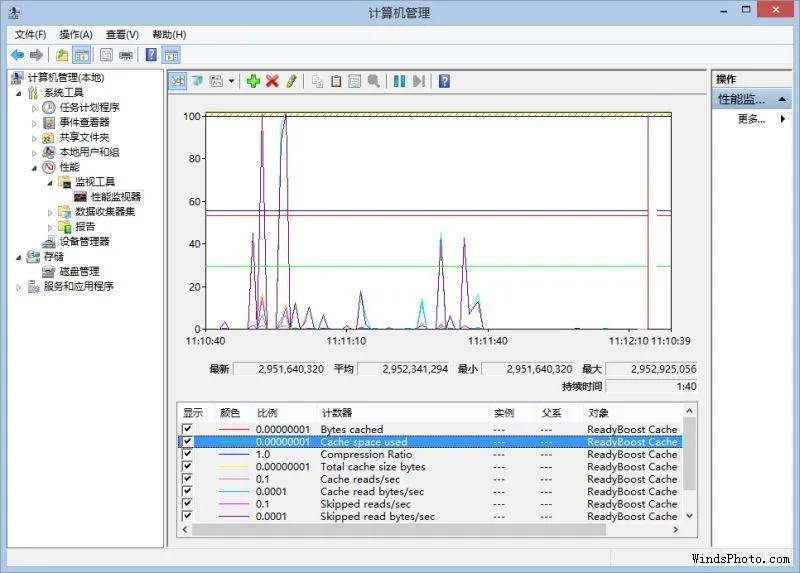Click the Highlight pencil icon
800x573 pixels.
click(x=291, y=81)
